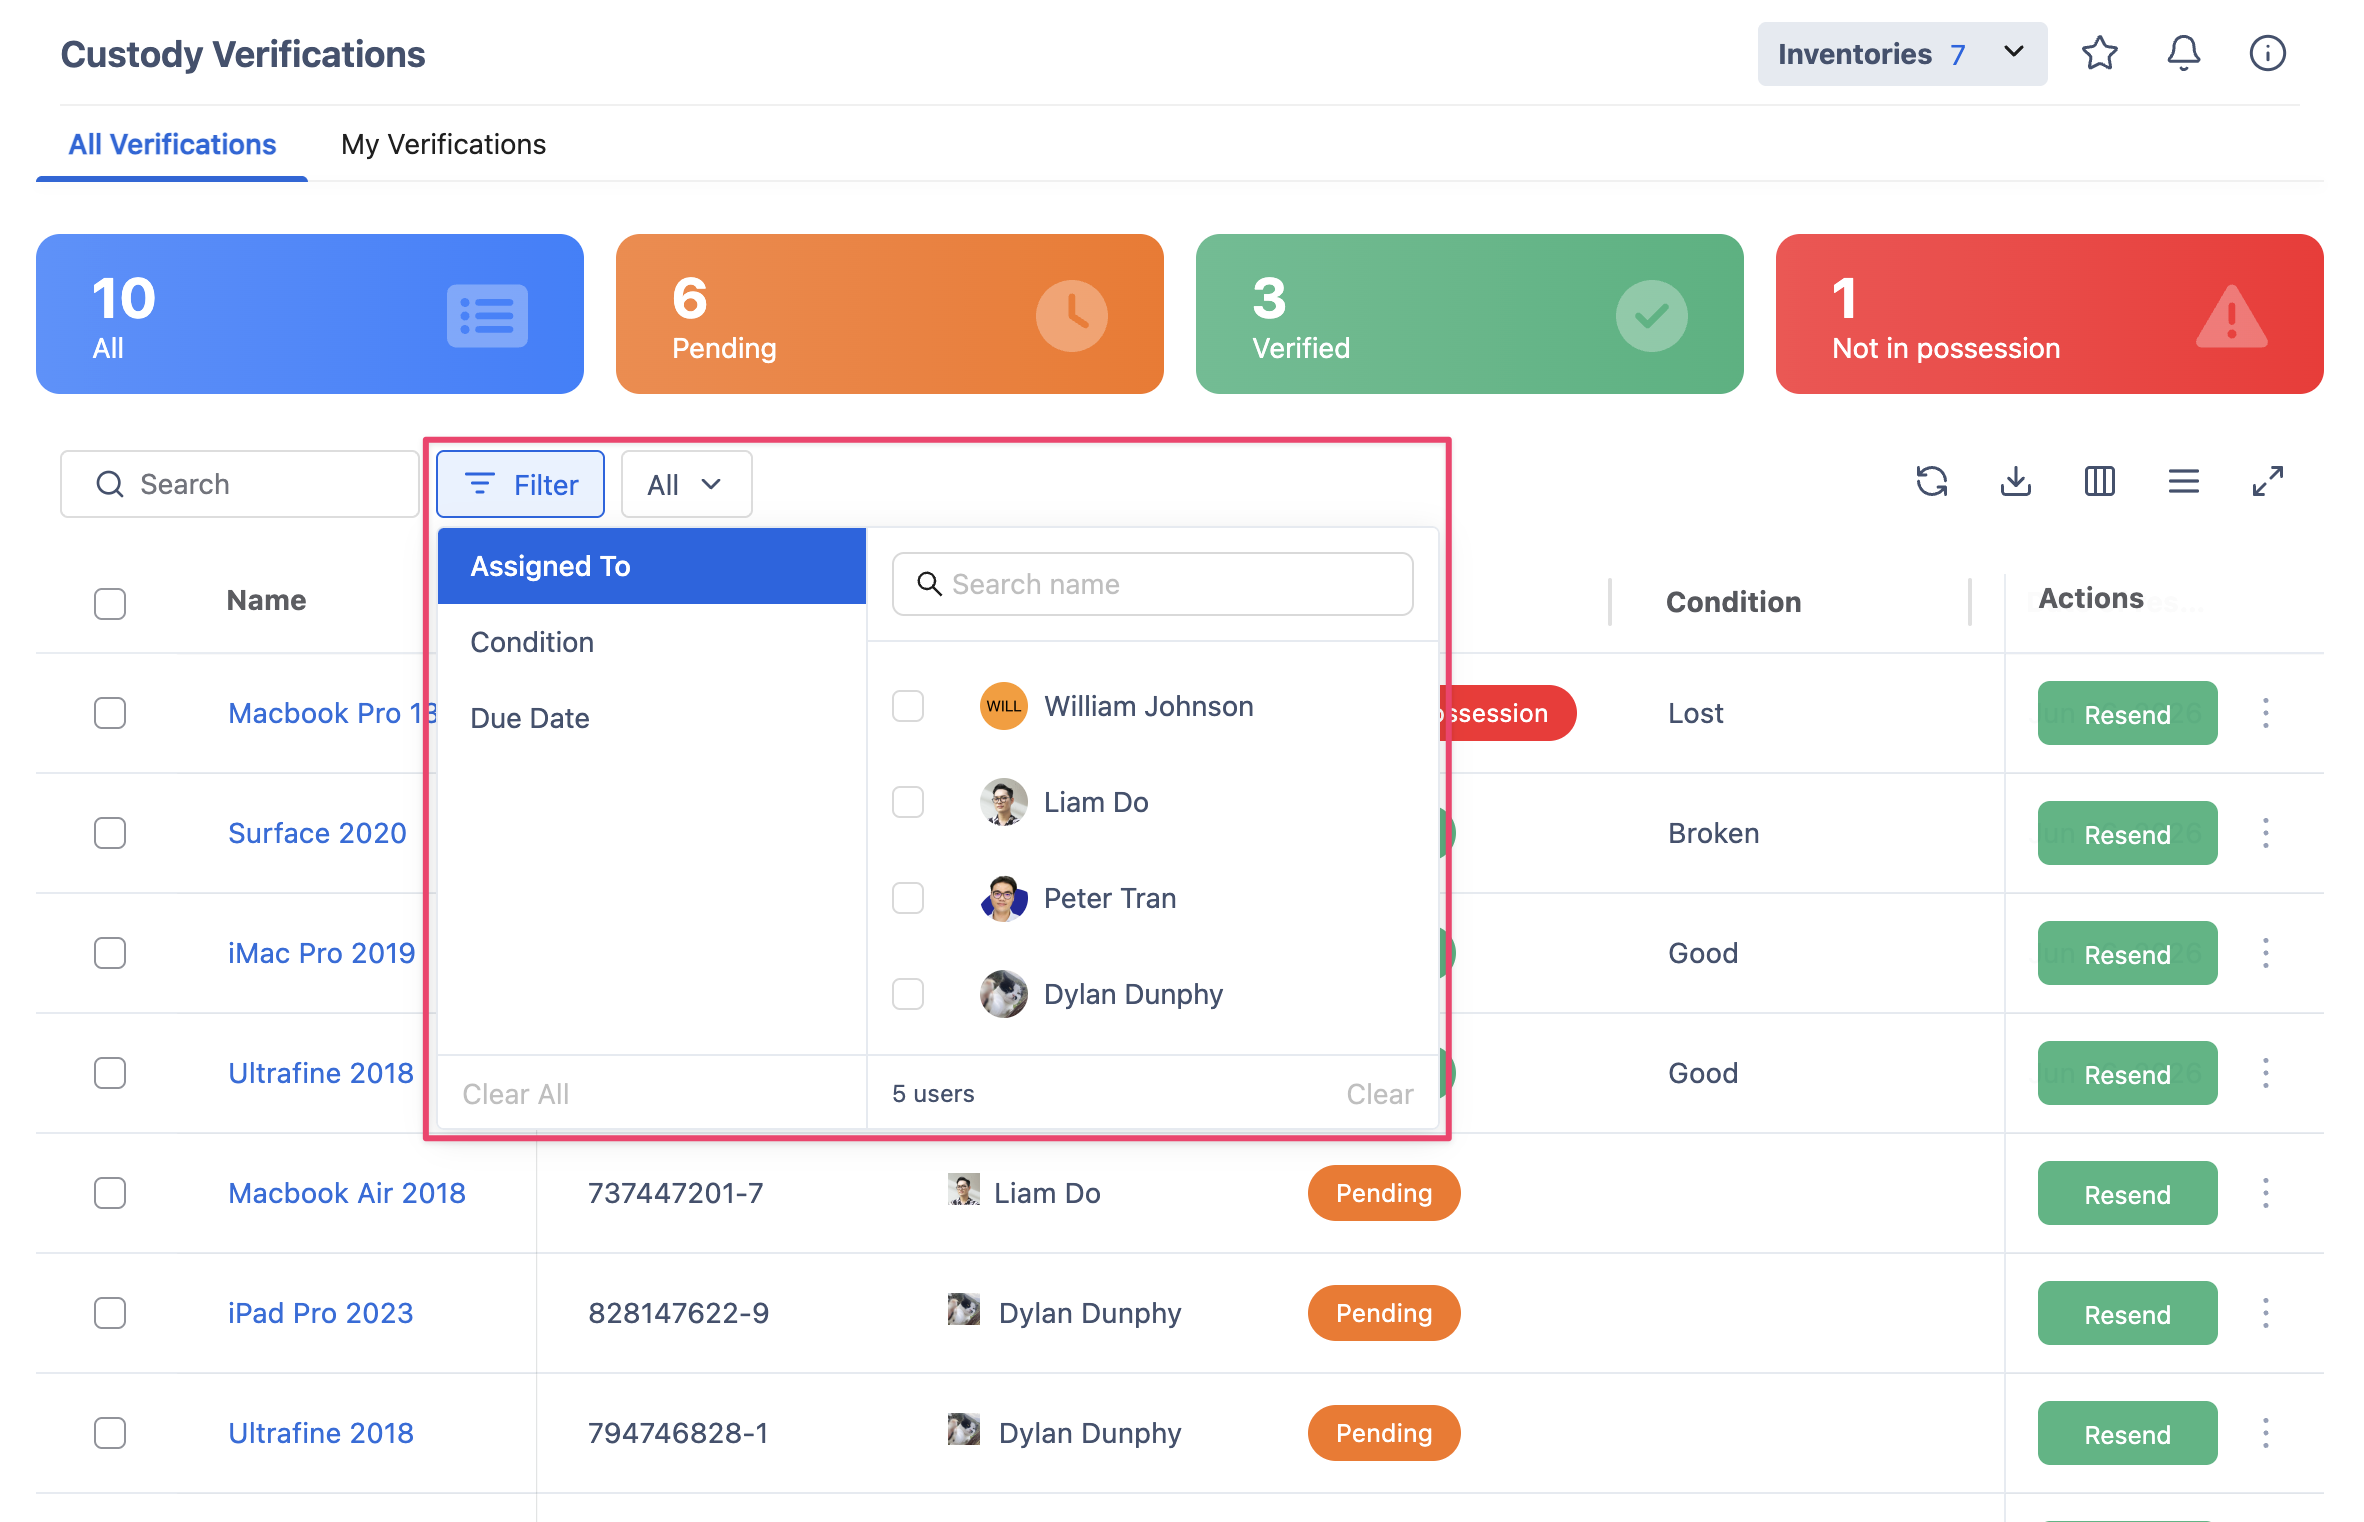Show Verified verifications summary card
This screenshot has width=2364, height=1522.
pyautogui.click(x=1470, y=314)
